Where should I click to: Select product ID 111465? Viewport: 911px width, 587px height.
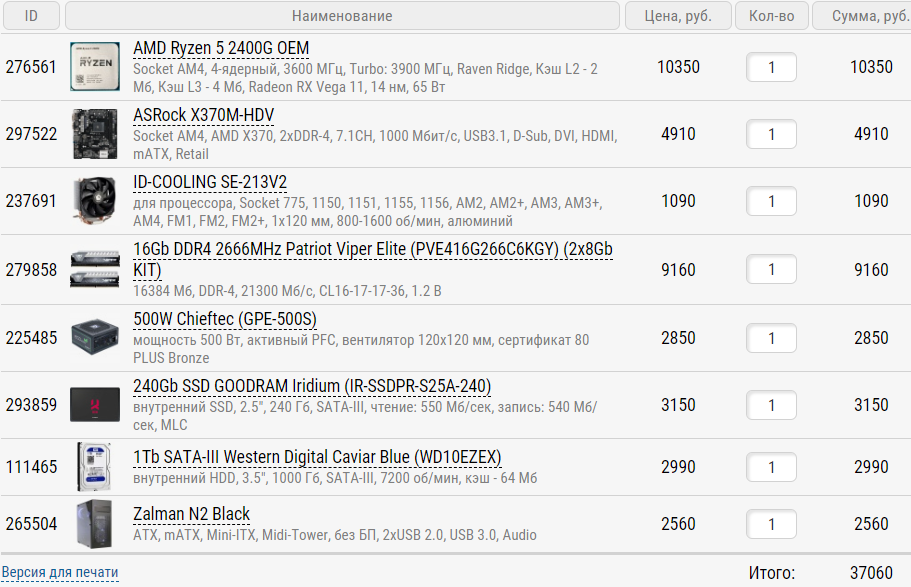coord(31,467)
